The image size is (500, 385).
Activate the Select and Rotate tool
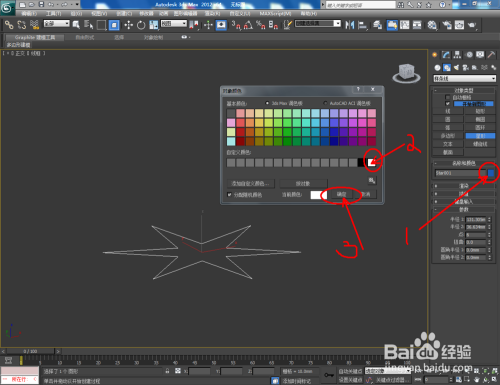[141, 25]
